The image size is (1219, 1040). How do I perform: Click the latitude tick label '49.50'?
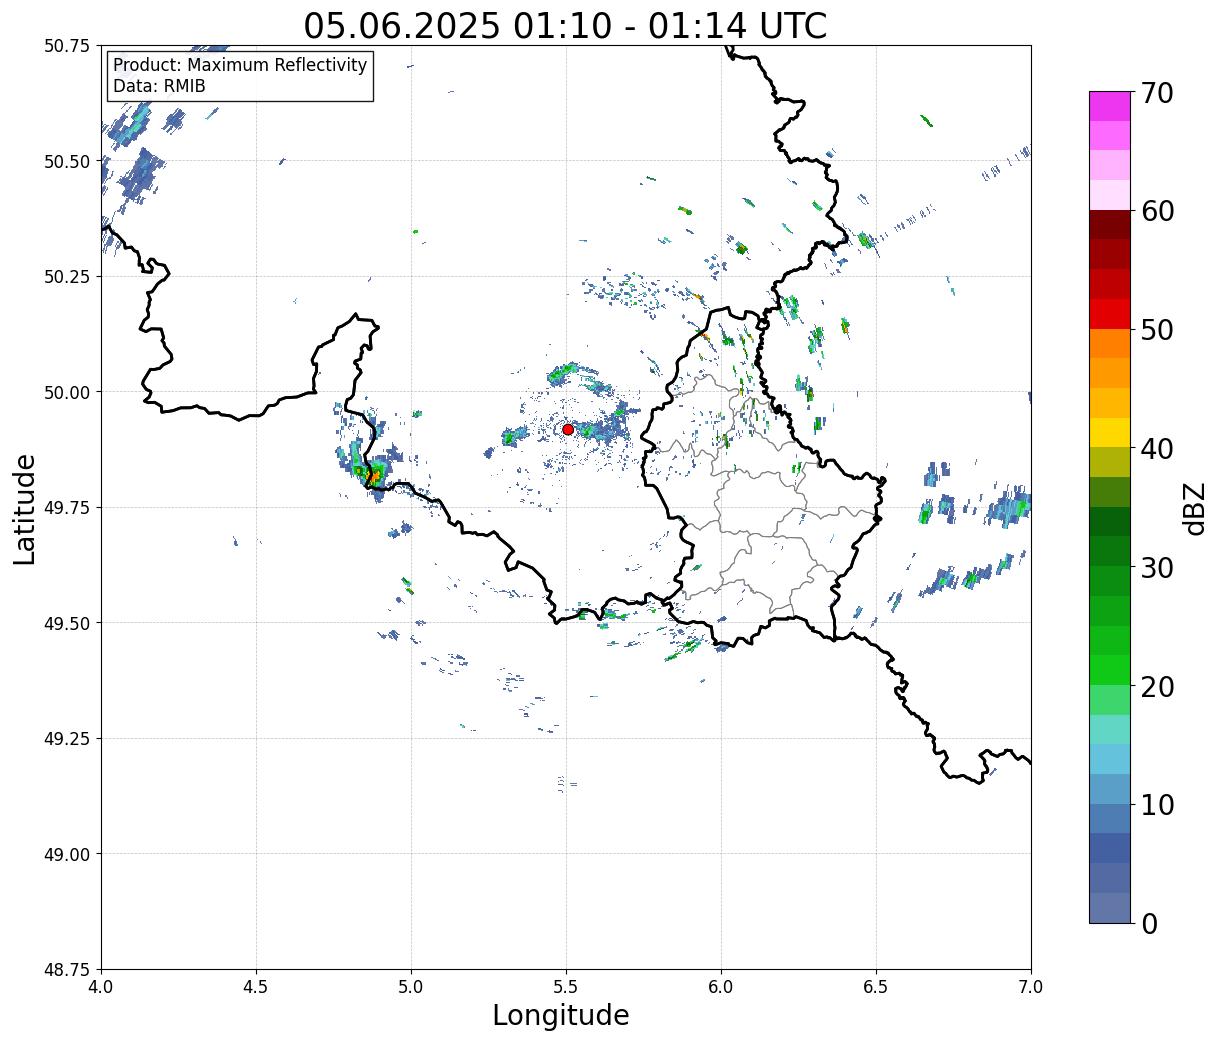coord(67,623)
